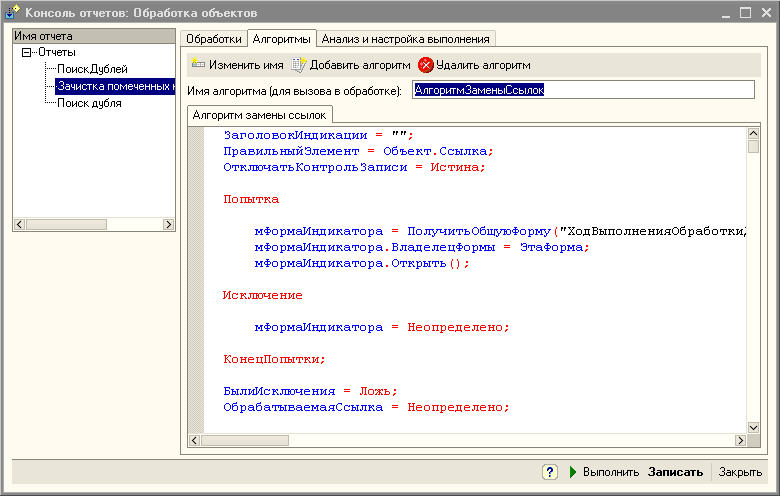The height and width of the screenshot is (496, 780).
Task: Click the red Удалить алгоритм icon
Action: [426, 65]
